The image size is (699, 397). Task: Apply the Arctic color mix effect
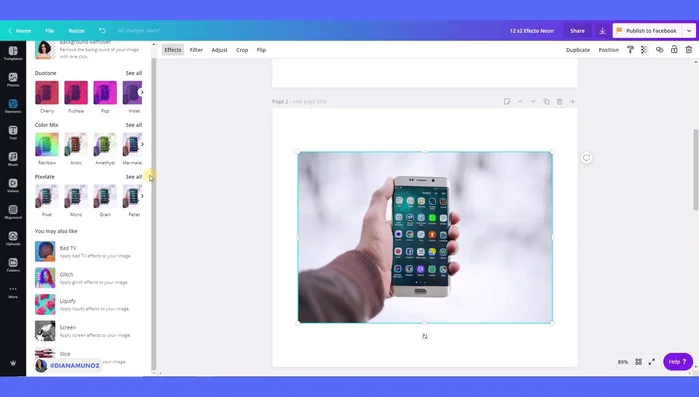coord(76,144)
